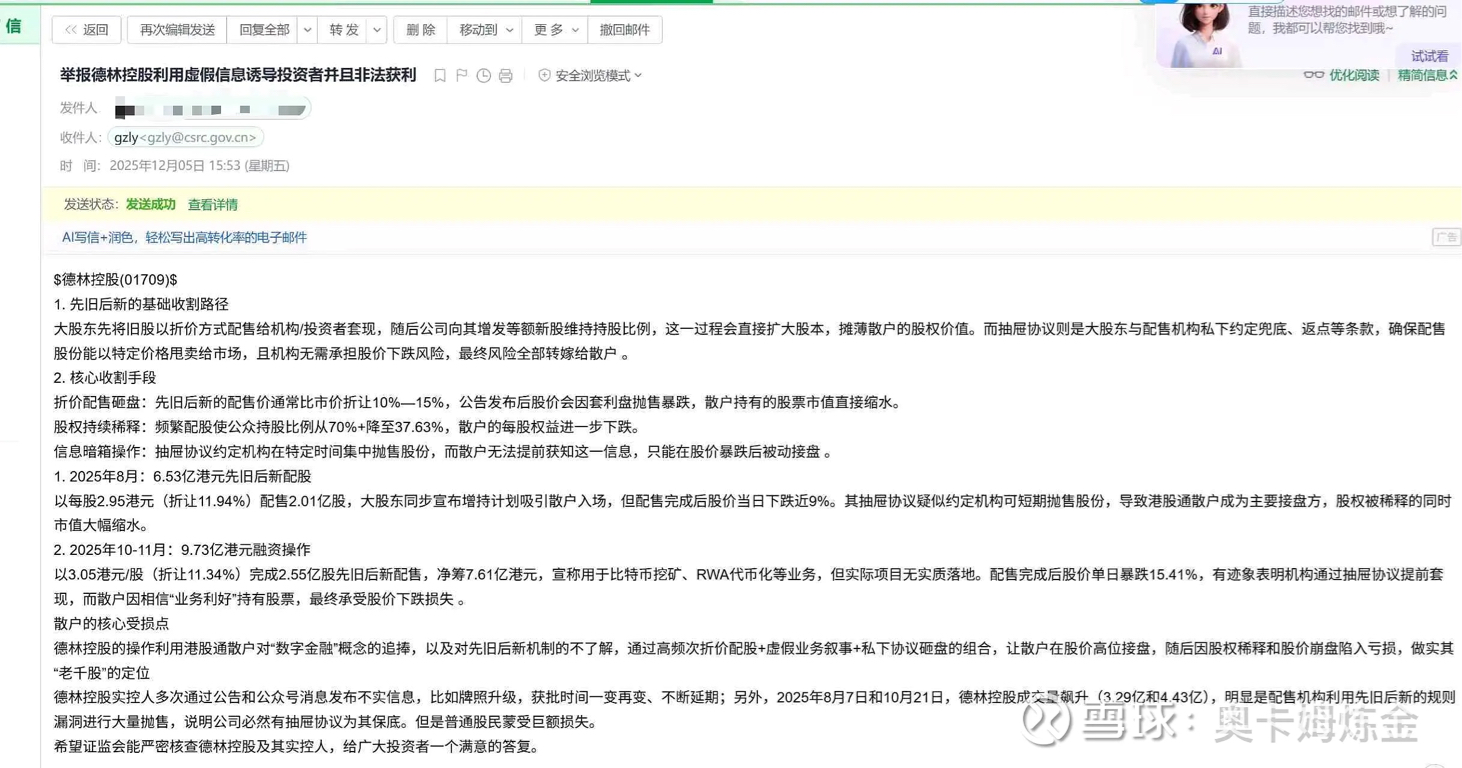
Task: Click the final line starting 希望证监会能严密核查
Action: (296, 747)
